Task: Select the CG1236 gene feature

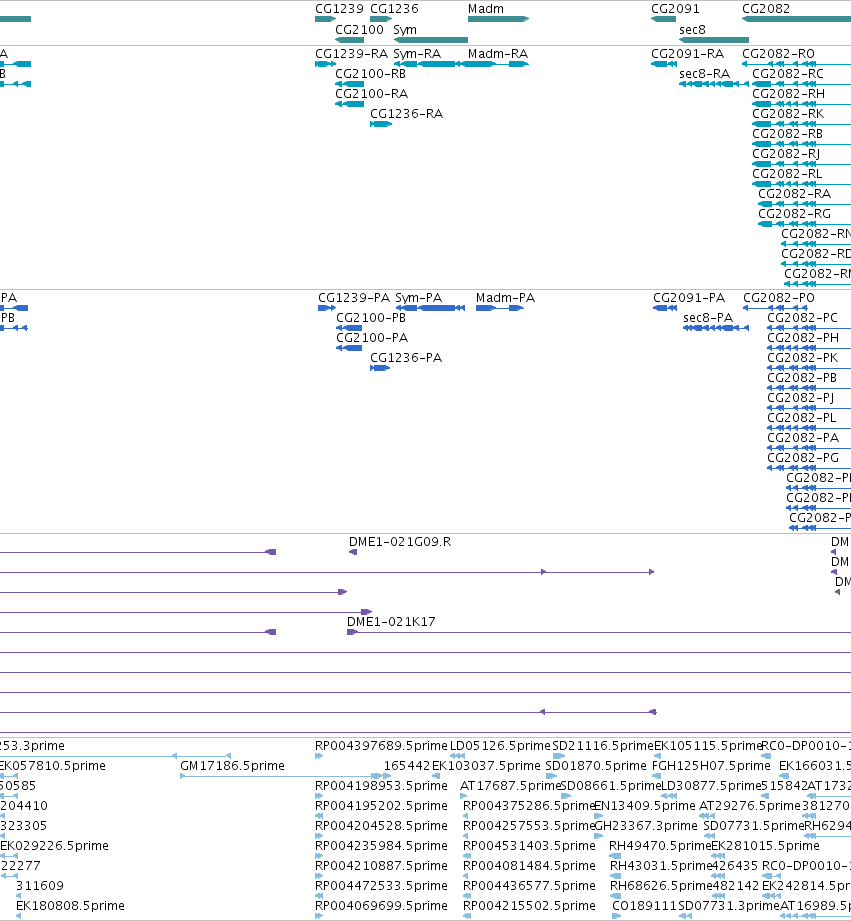Action: [381, 19]
